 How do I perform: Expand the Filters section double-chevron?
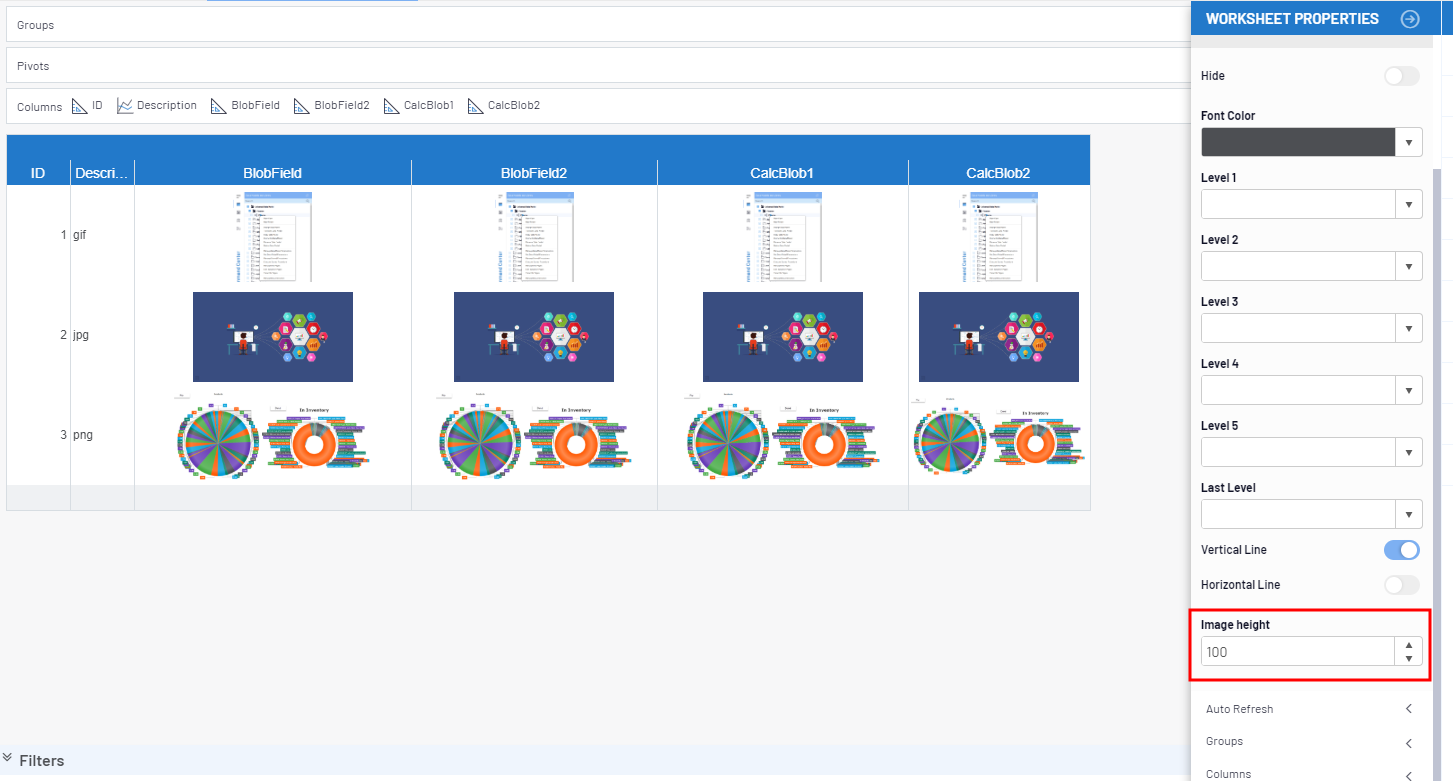pos(8,759)
